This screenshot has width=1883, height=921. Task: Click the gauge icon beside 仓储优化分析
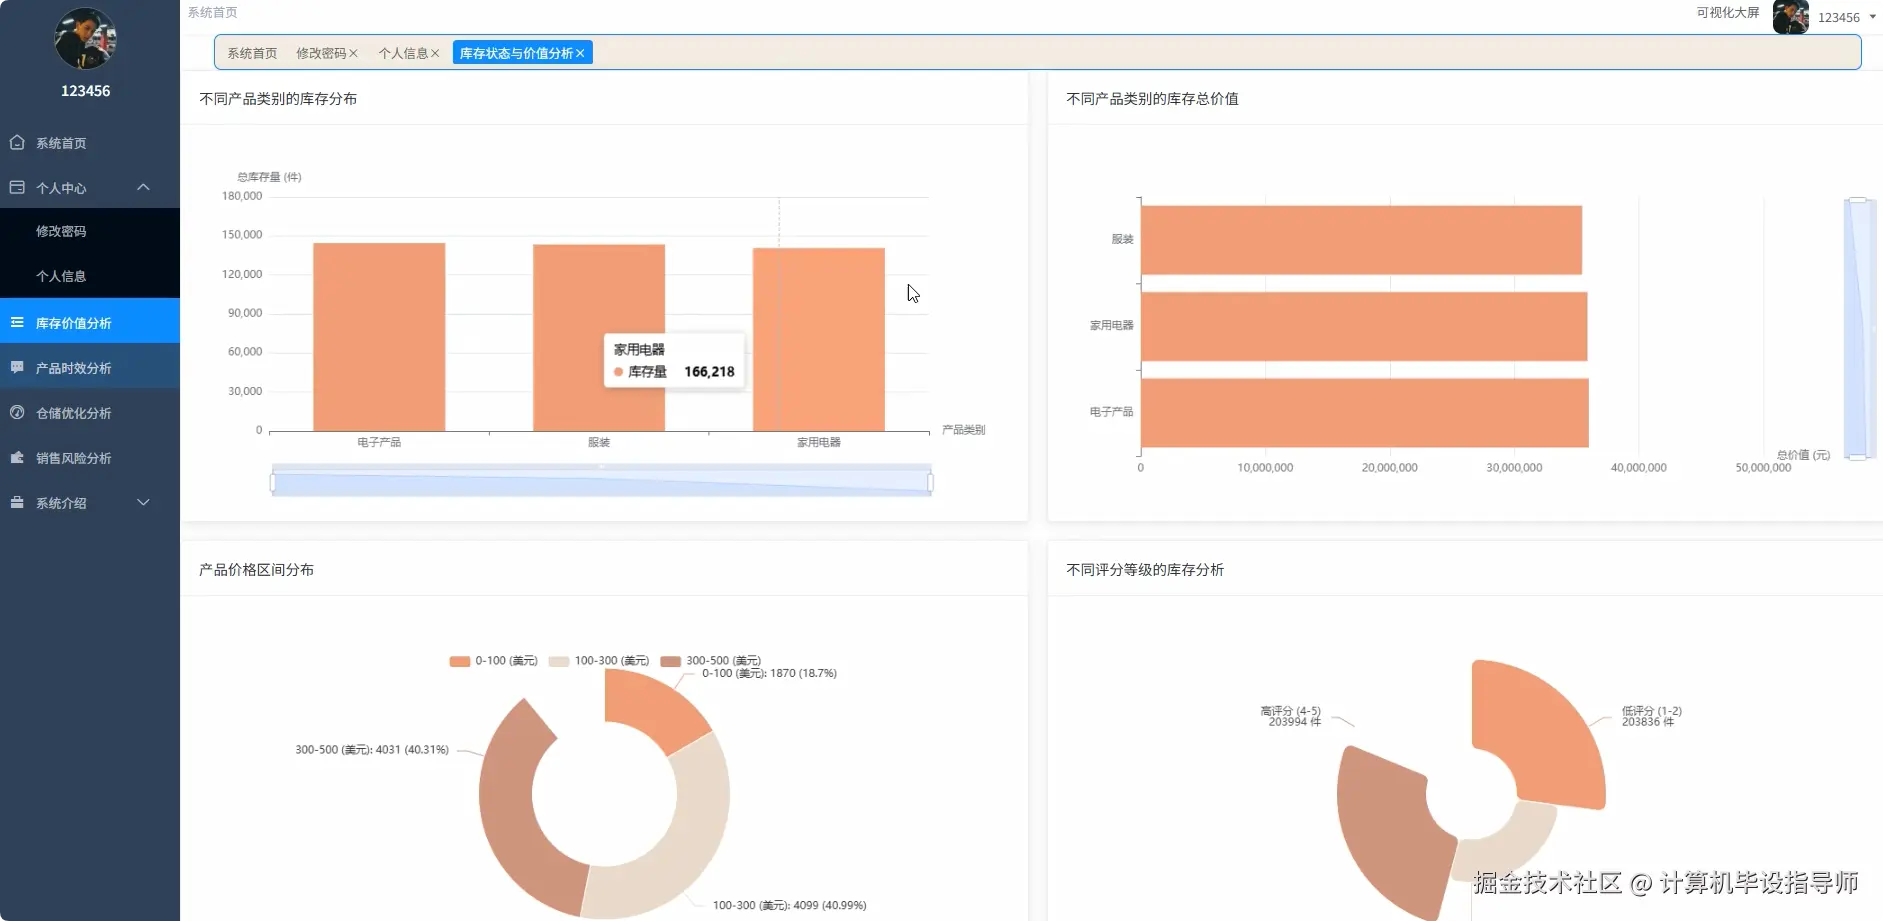[17, 412]
